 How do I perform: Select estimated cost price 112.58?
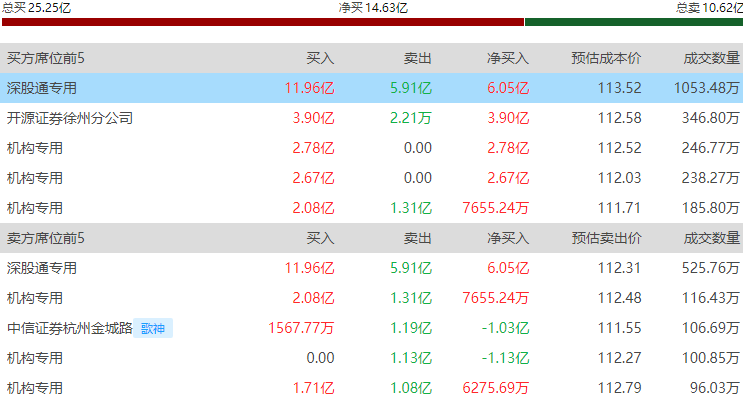(x=619, y=118)
